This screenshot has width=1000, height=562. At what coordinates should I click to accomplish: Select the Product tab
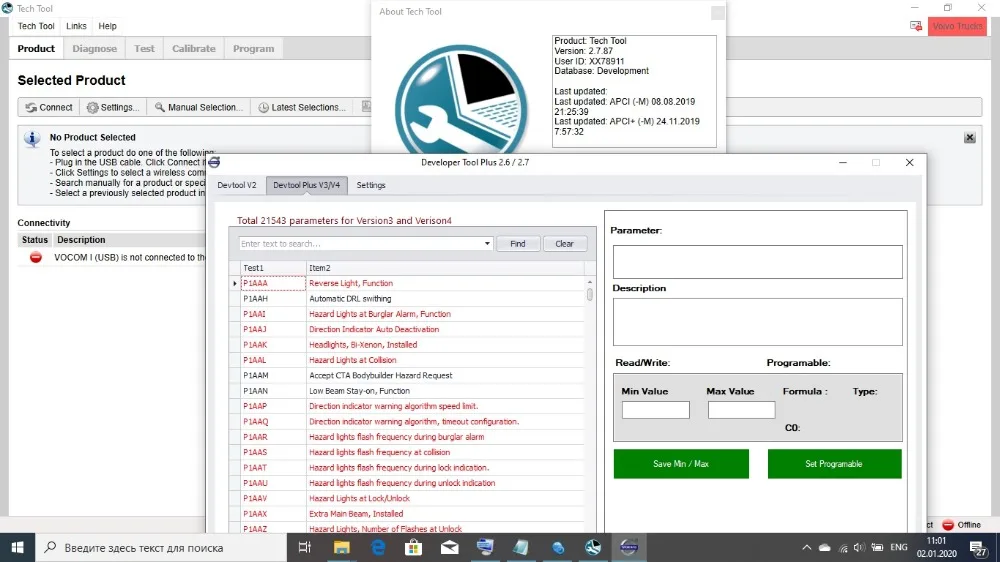tap(36, 48)
